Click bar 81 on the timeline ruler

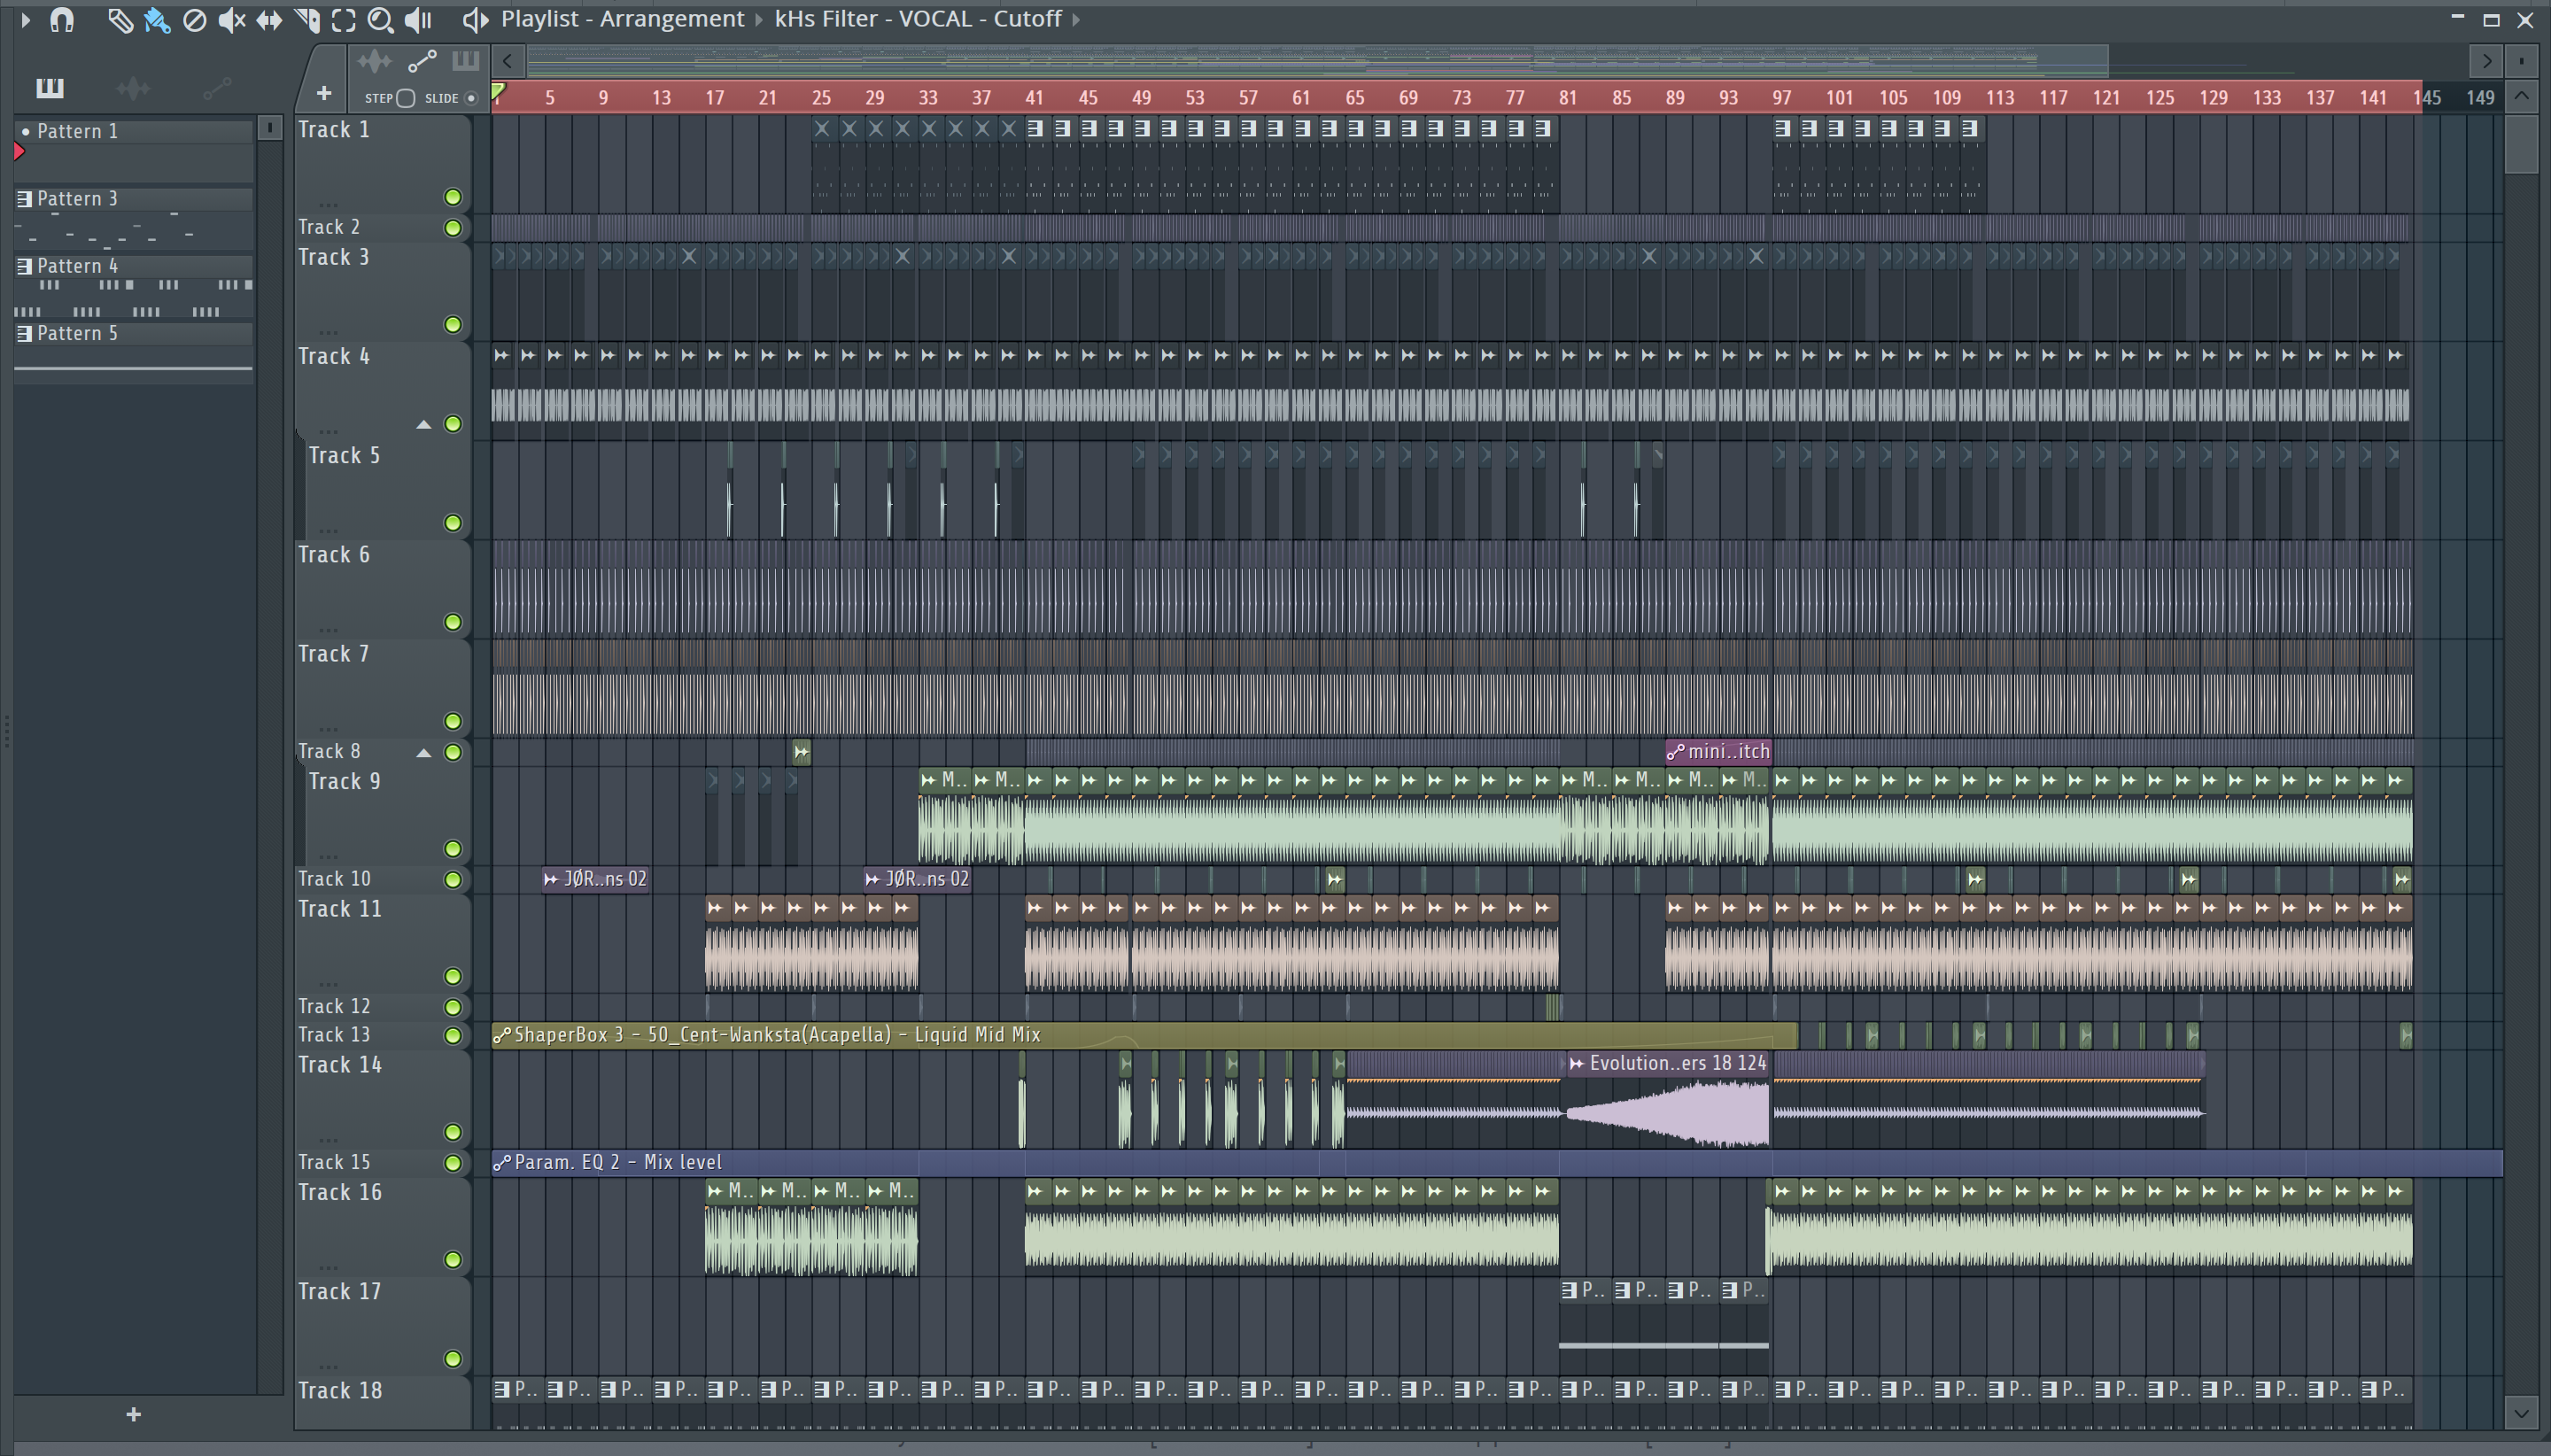point(1567,98)
